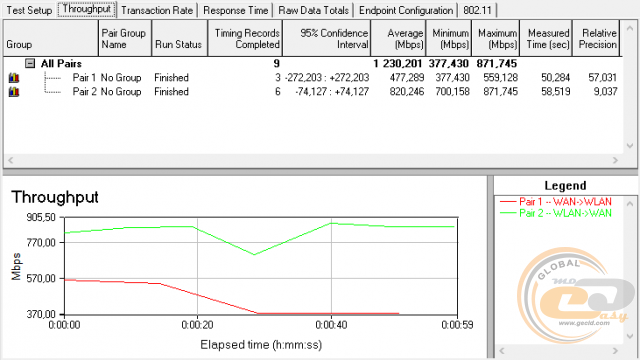
Task: Collapse the All Pairs group
Action: pyautogui.click(x=30, y=63)
